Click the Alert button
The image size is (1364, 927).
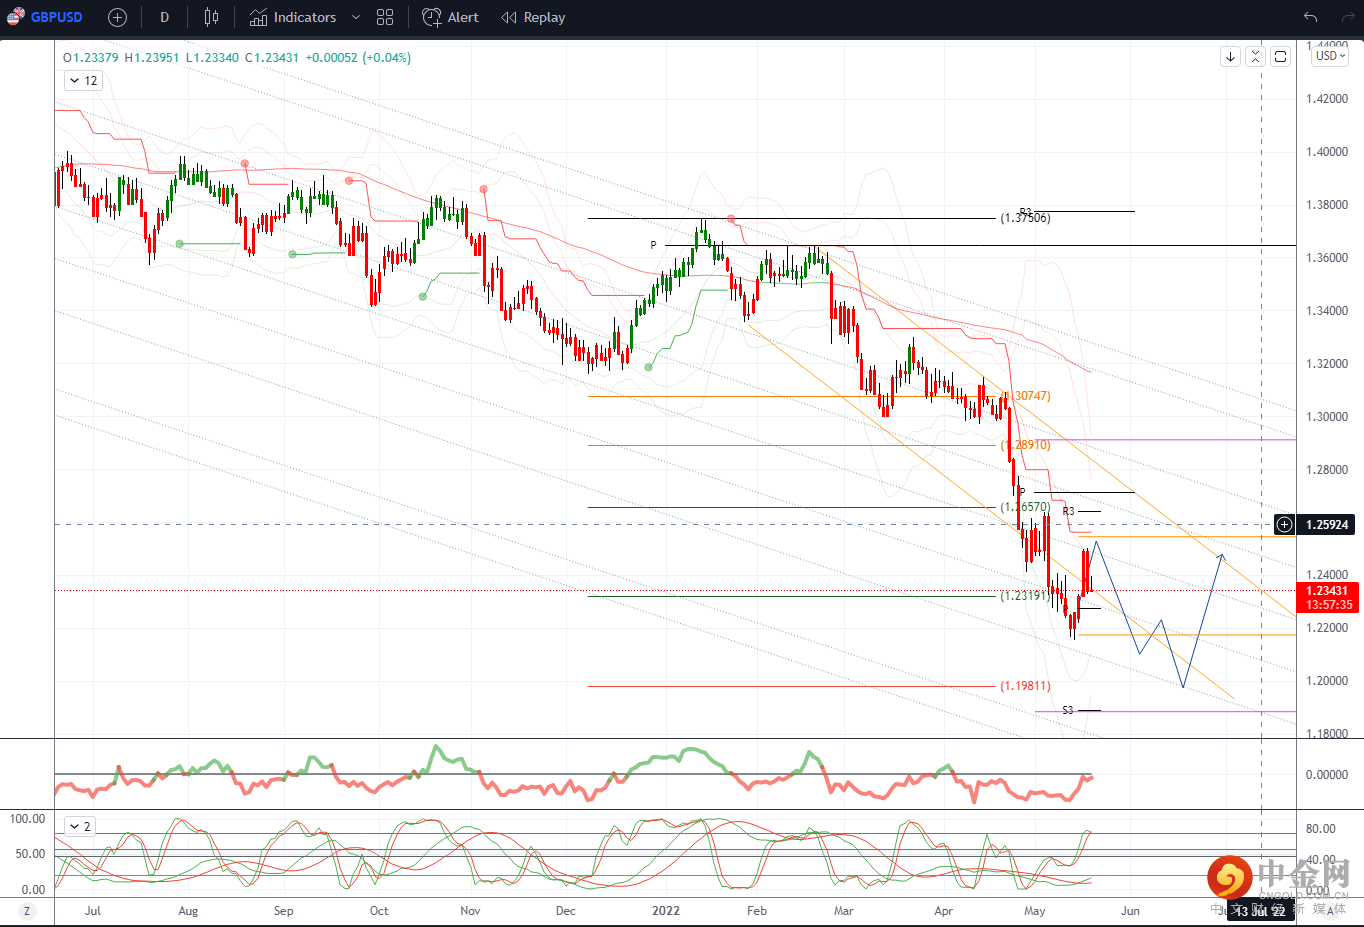(x=450, y=17)
